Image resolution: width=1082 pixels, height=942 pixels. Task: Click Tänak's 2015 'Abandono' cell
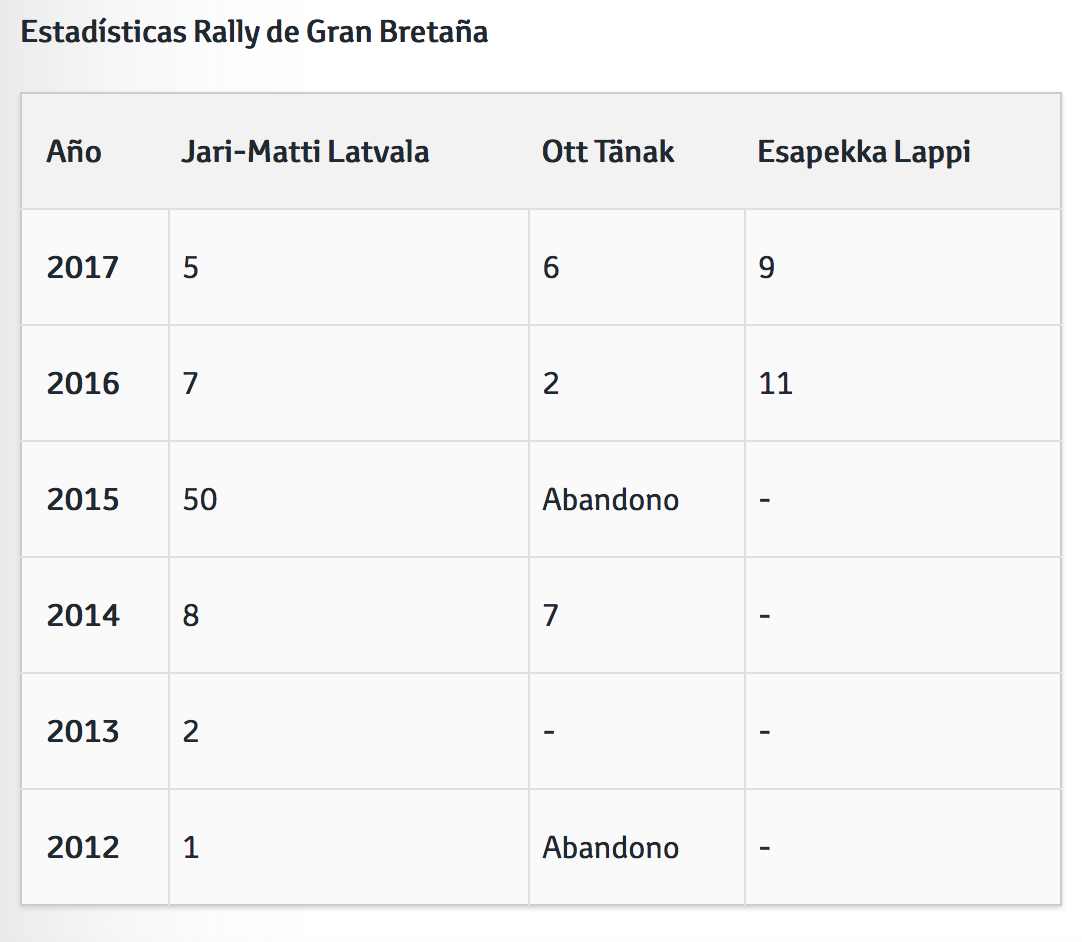(x=610, y=500)
